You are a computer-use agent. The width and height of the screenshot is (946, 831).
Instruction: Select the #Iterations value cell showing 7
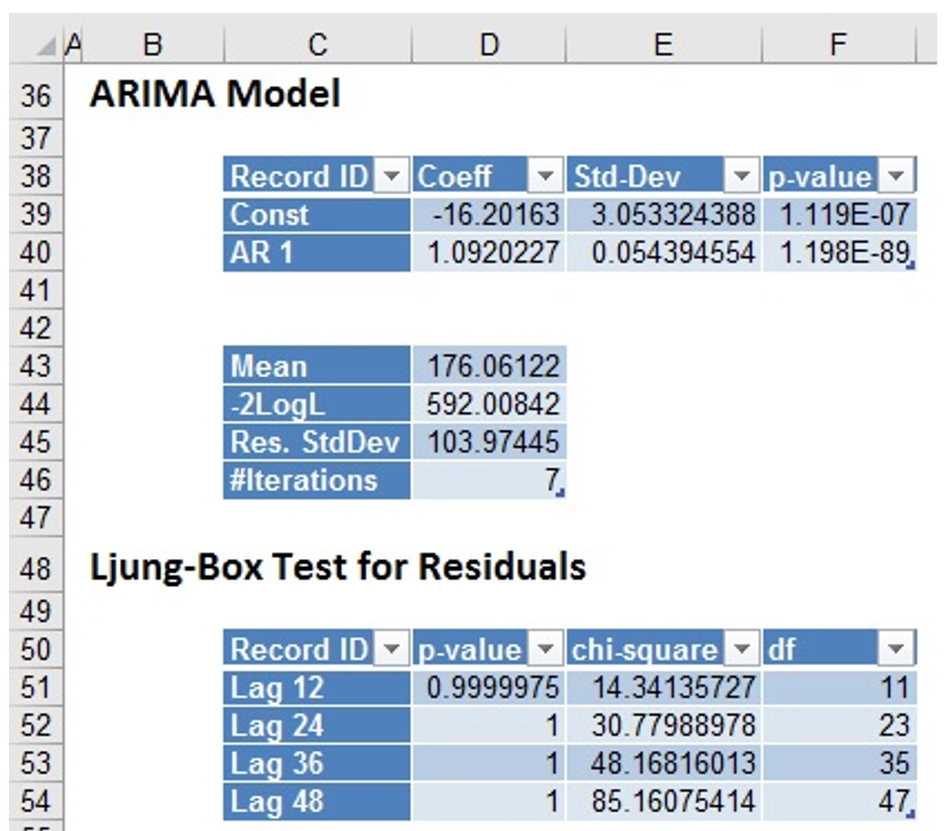[489, 480]
